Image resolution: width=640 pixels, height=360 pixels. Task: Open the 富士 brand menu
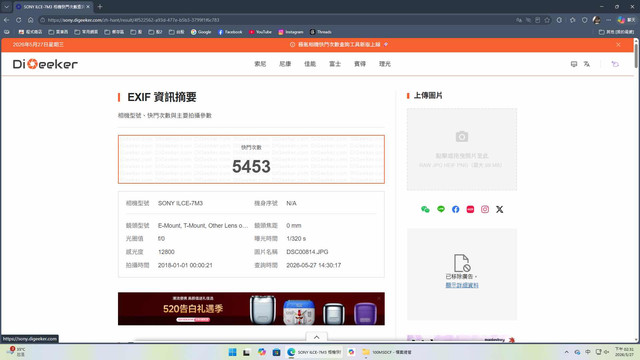[335, 64]
